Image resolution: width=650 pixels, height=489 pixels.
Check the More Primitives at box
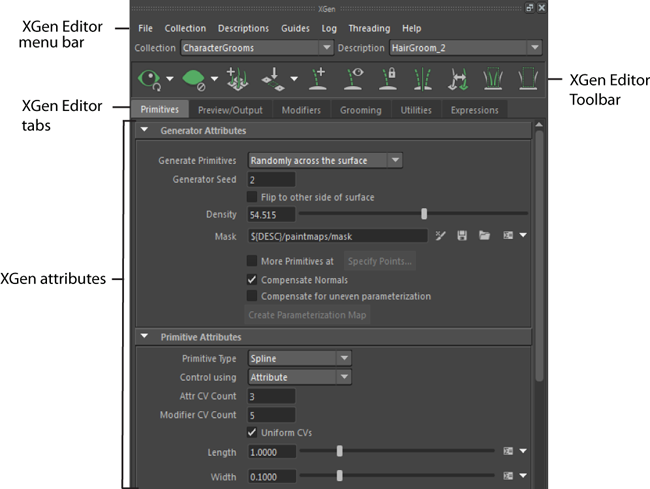point(252,261)
